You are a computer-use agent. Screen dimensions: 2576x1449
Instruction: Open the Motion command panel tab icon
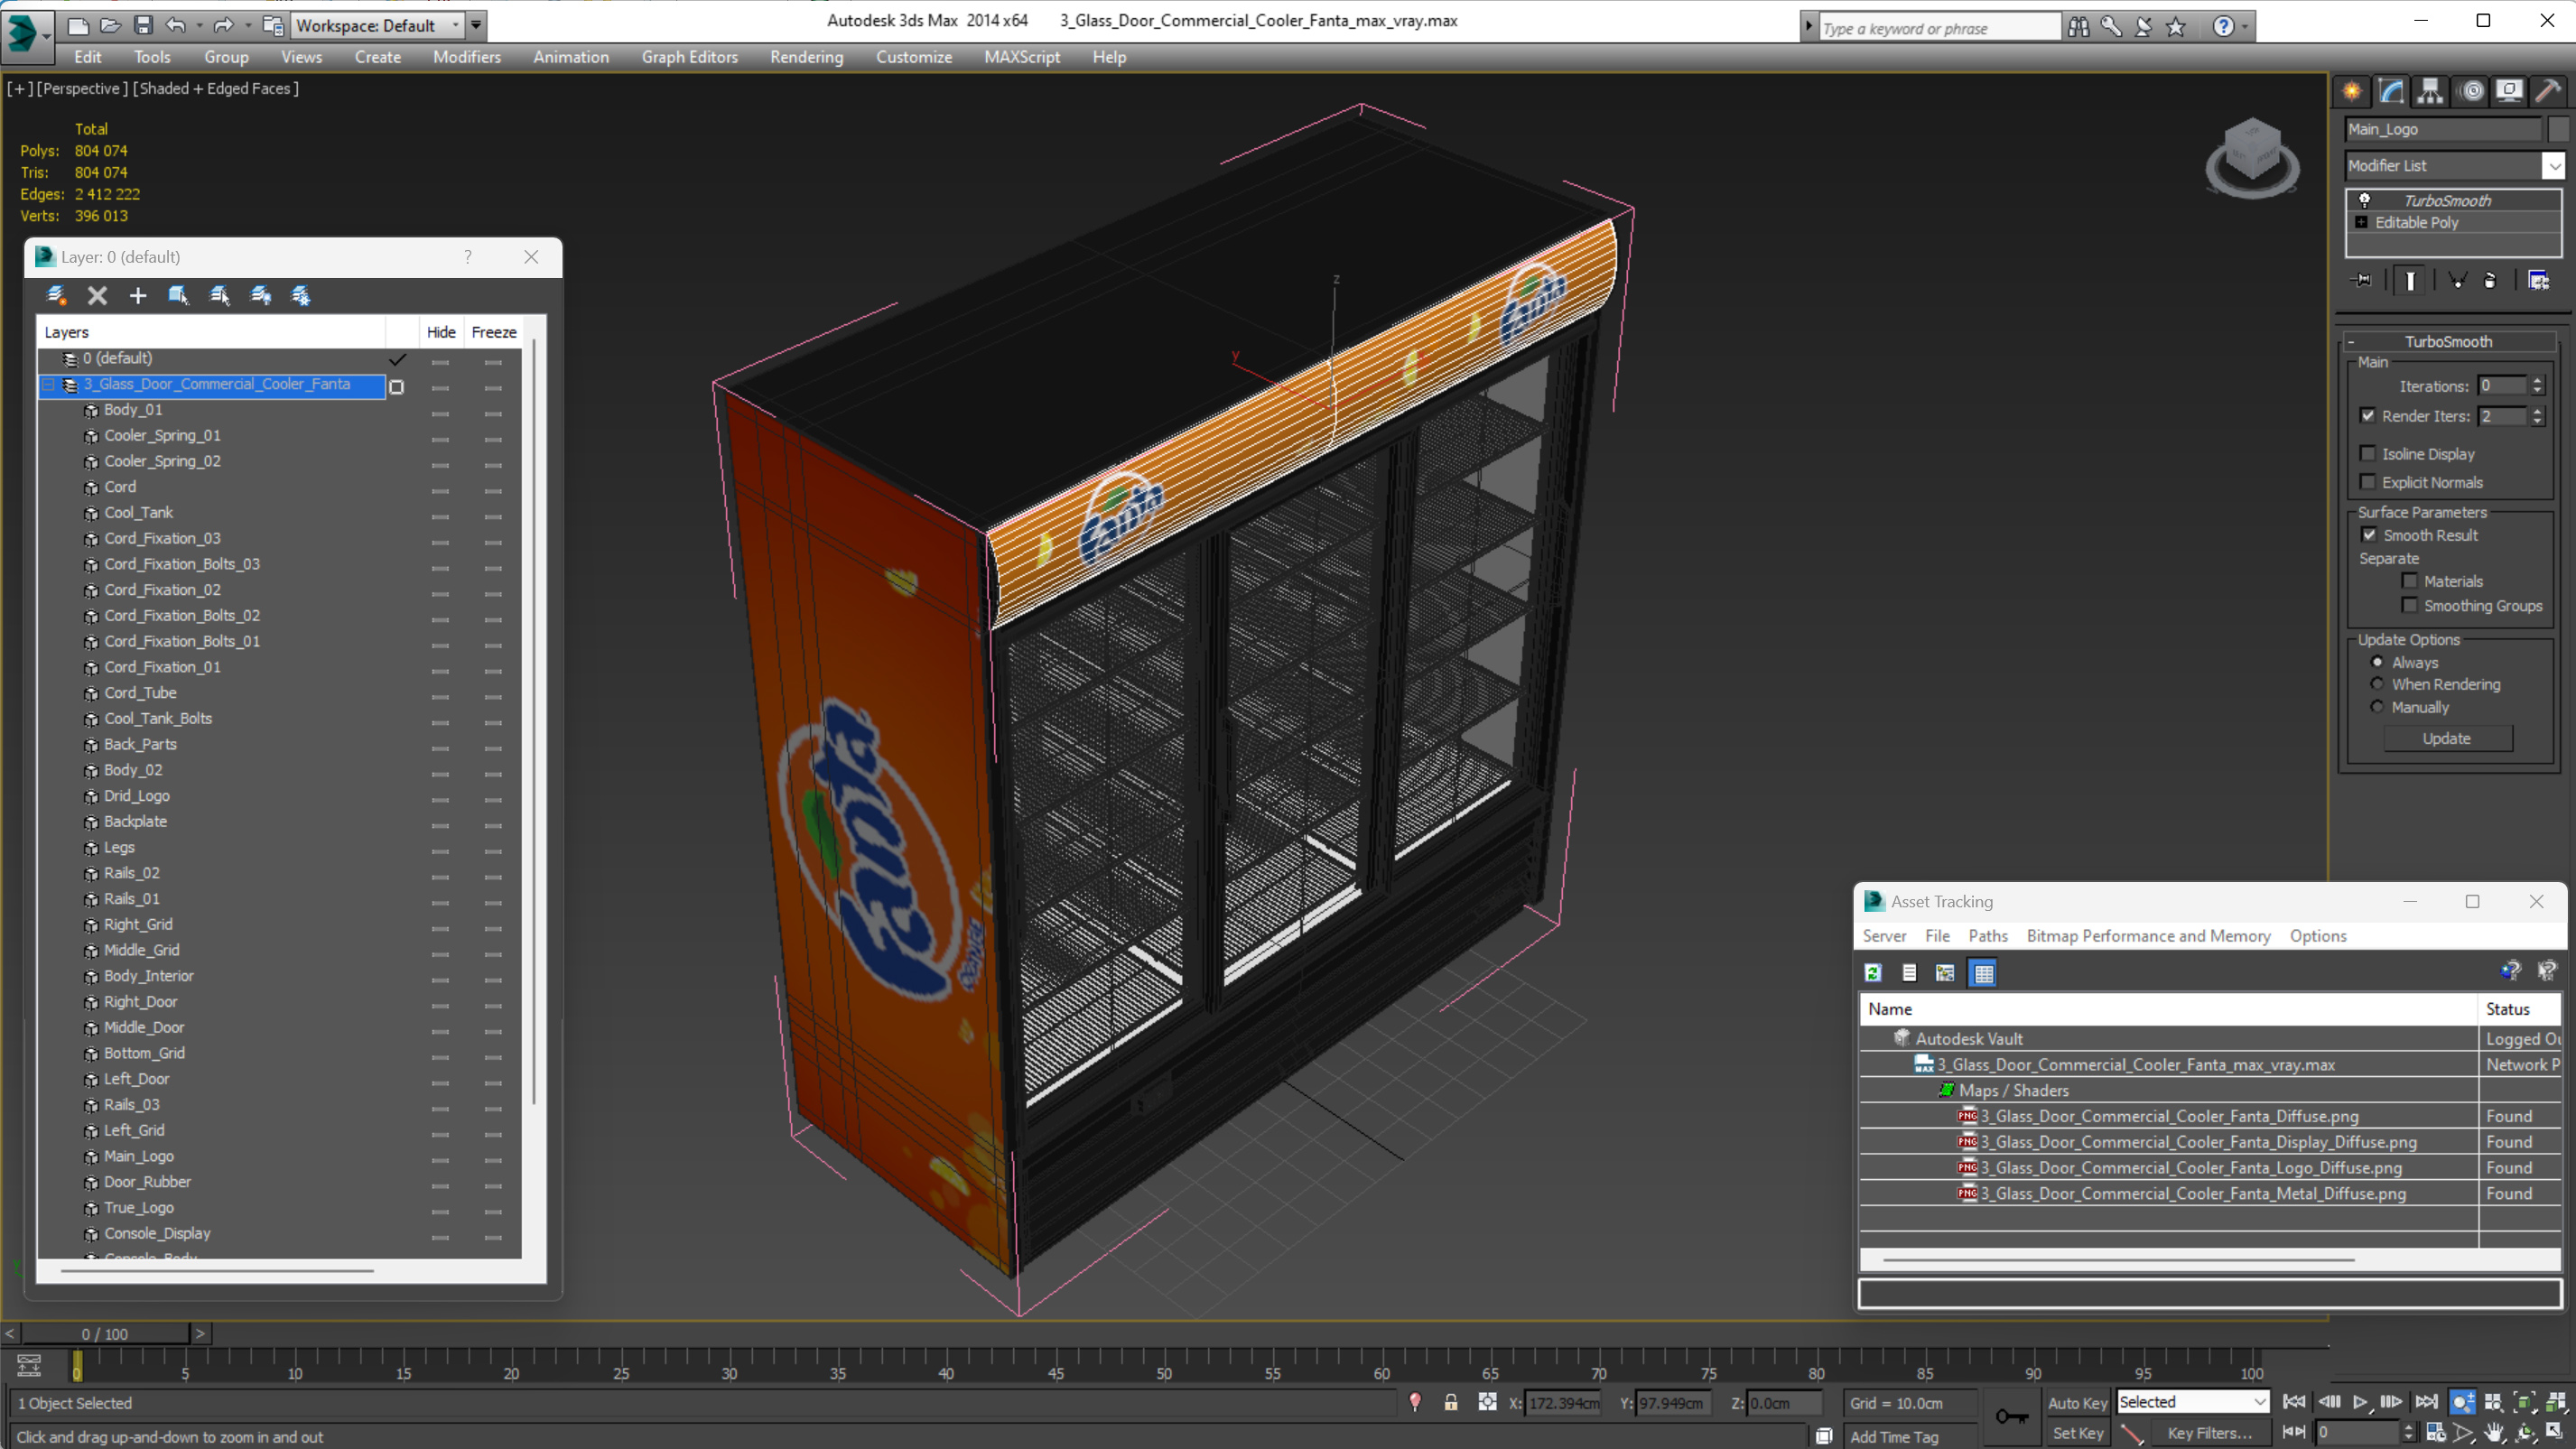[x=2471, y=92]
